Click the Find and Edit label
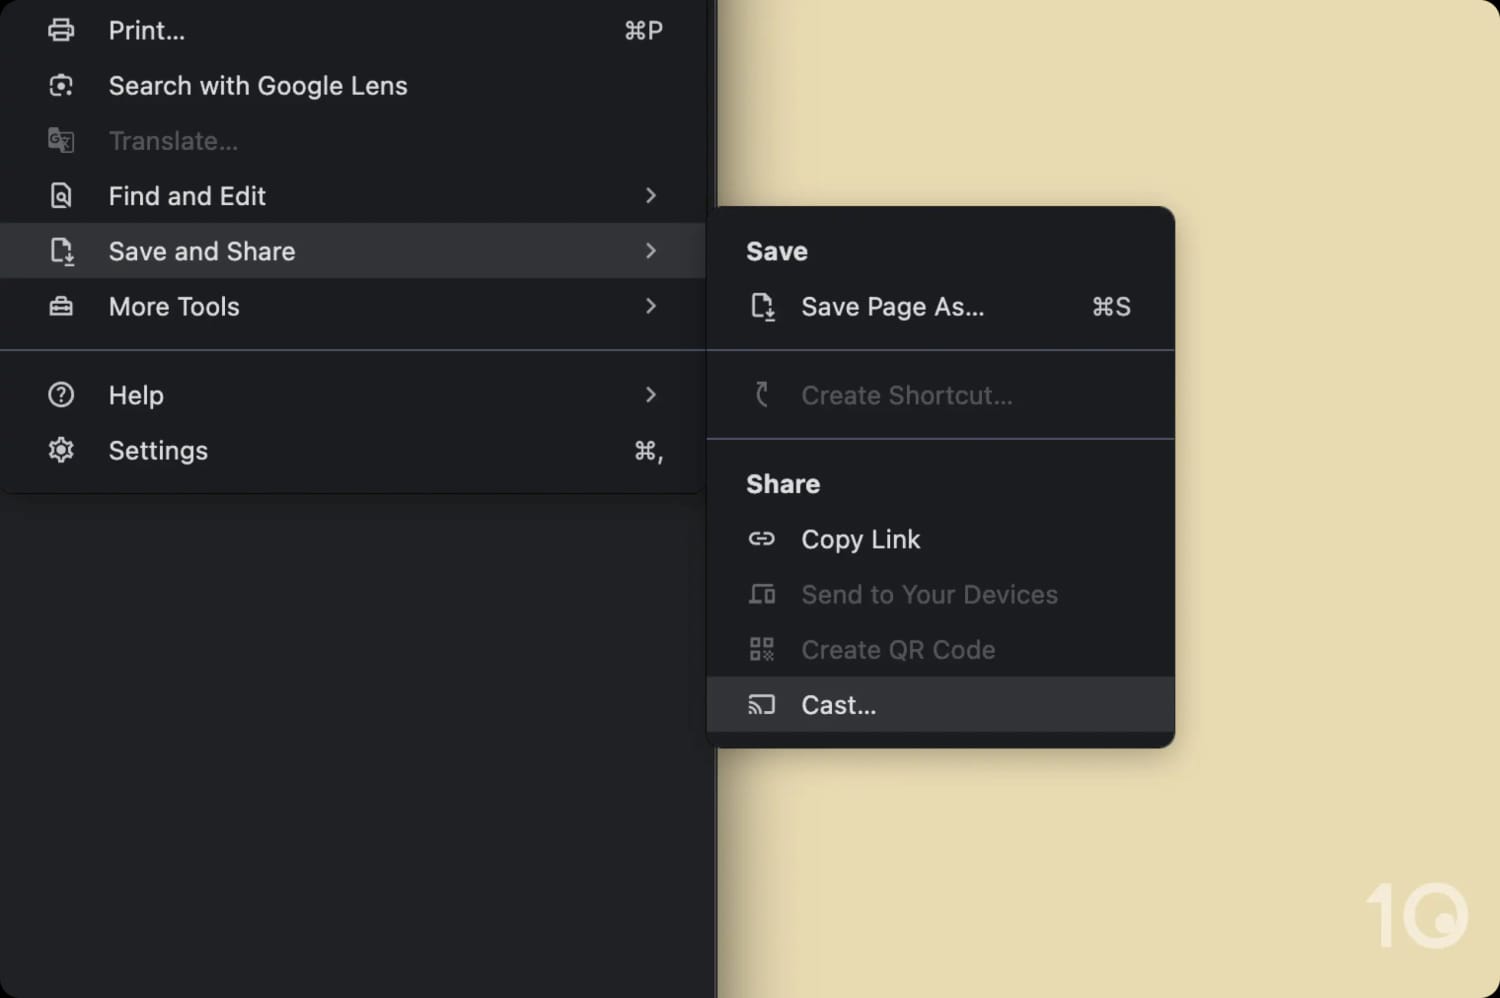Image resolution: width=1500 pixels, height=998 pixels. [187, 196]
